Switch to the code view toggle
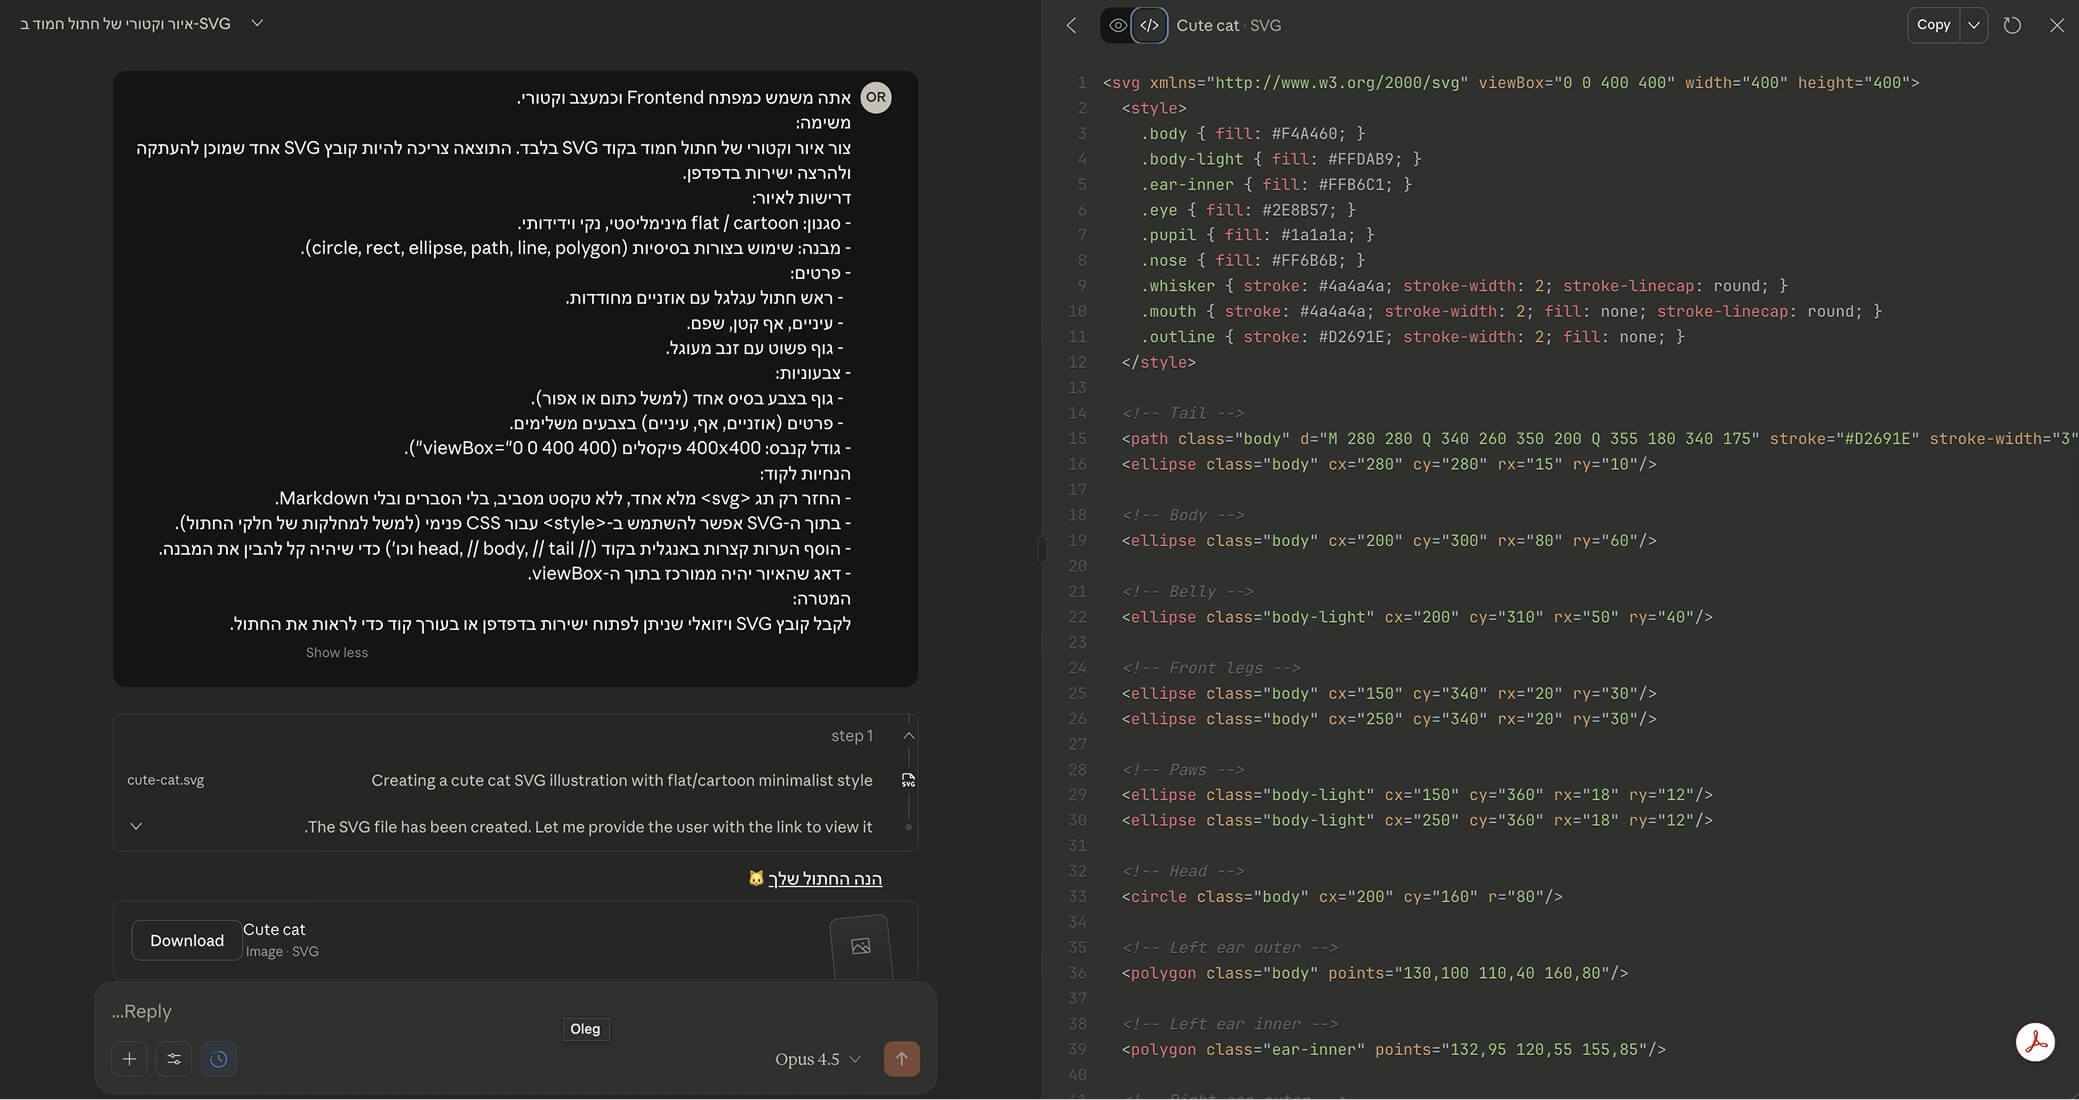Screen dimensions: 2079x1100 coord(1149,25)
